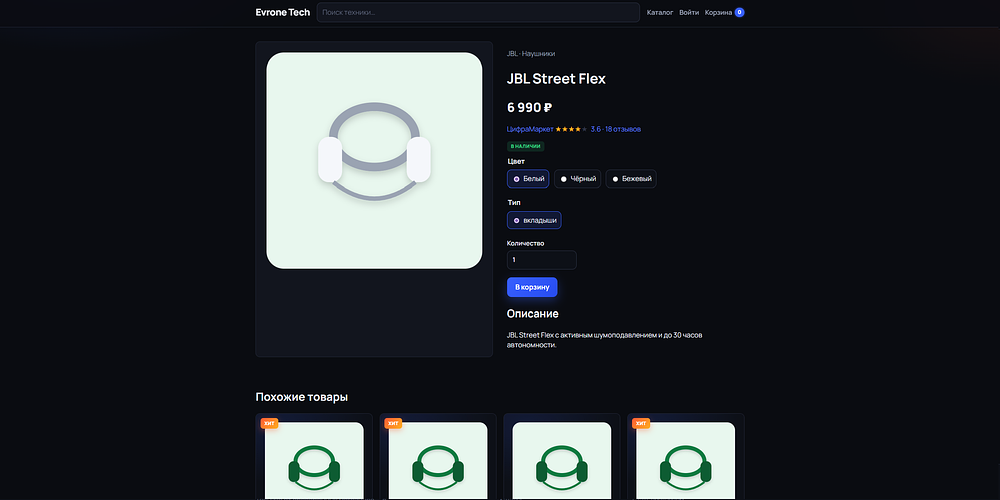
Task: Select the Чёрный color option
Action: 578,179
